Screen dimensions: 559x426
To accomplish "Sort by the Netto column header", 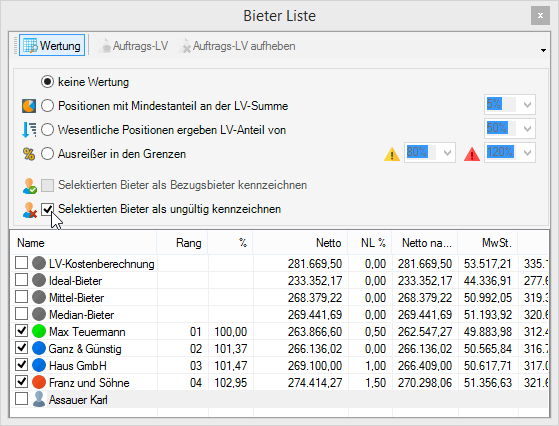I will click(x=301, y=243).
